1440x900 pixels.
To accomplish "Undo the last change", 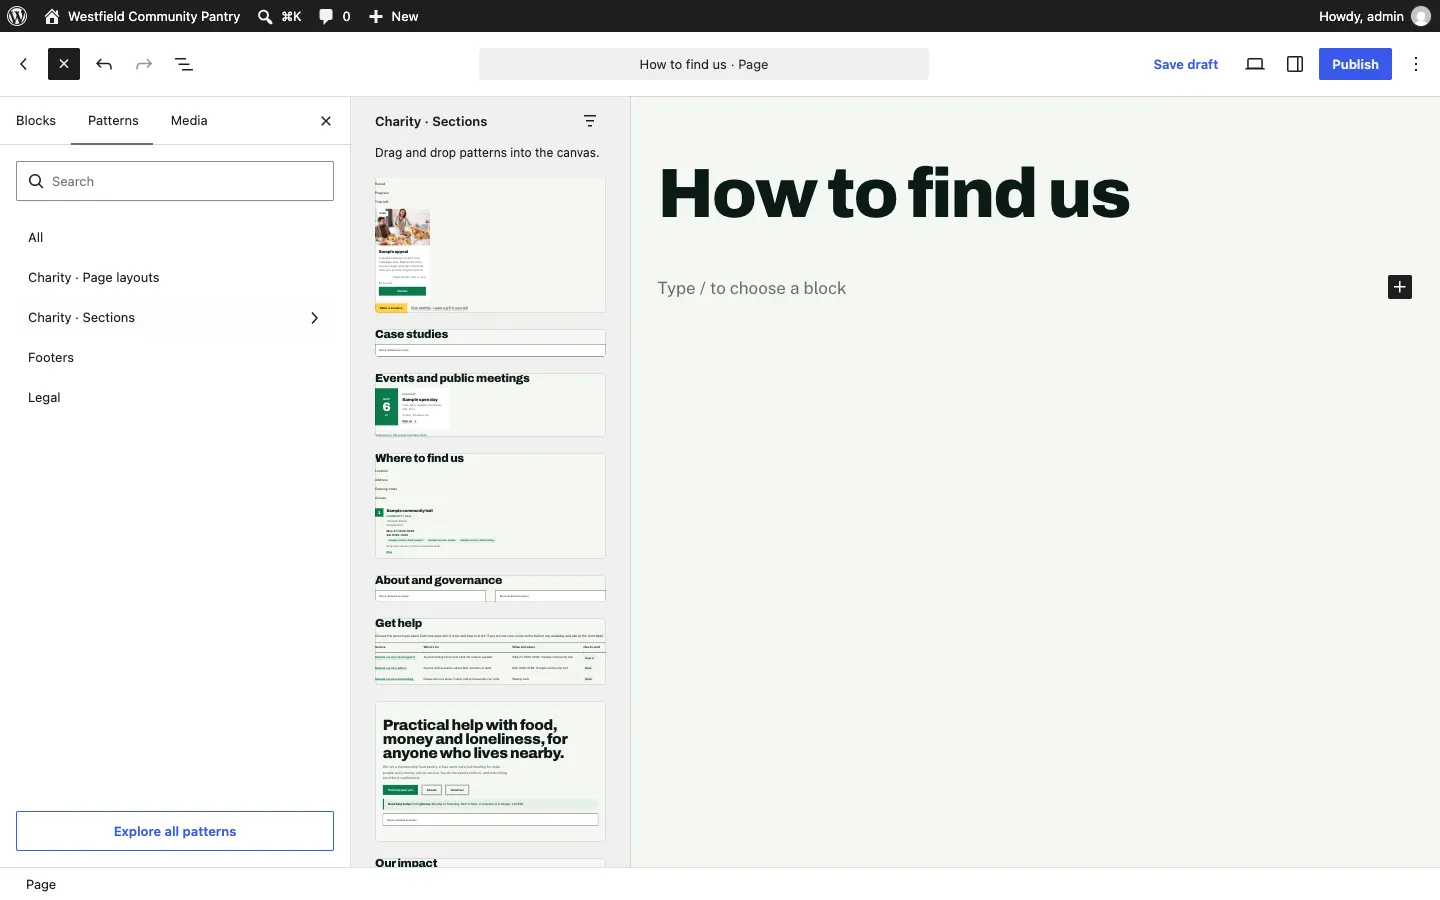I will [104, 65].
